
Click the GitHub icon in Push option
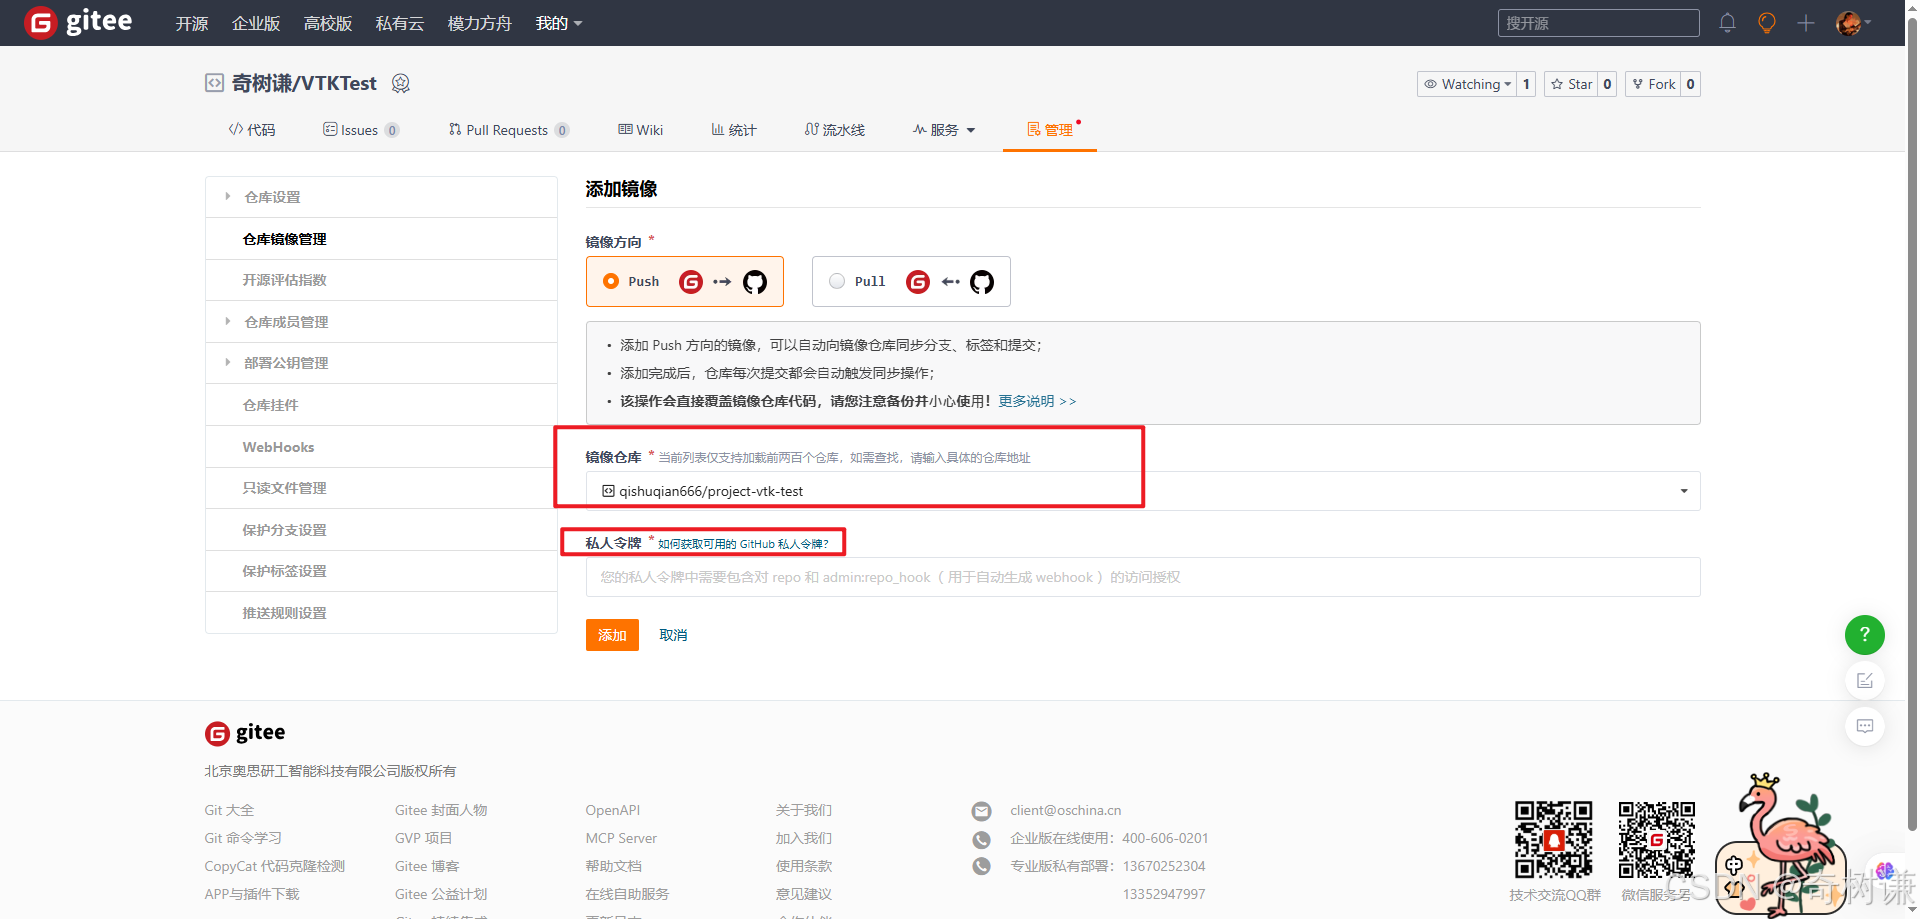[x=755, y=282]
